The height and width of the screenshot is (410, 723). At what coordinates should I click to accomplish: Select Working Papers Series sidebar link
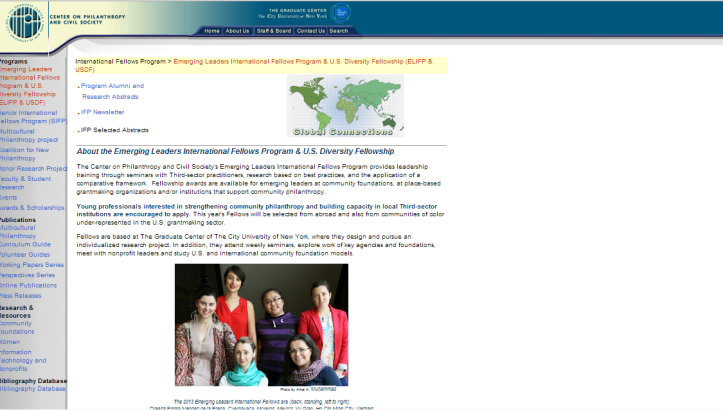click(x=31, y=264)
